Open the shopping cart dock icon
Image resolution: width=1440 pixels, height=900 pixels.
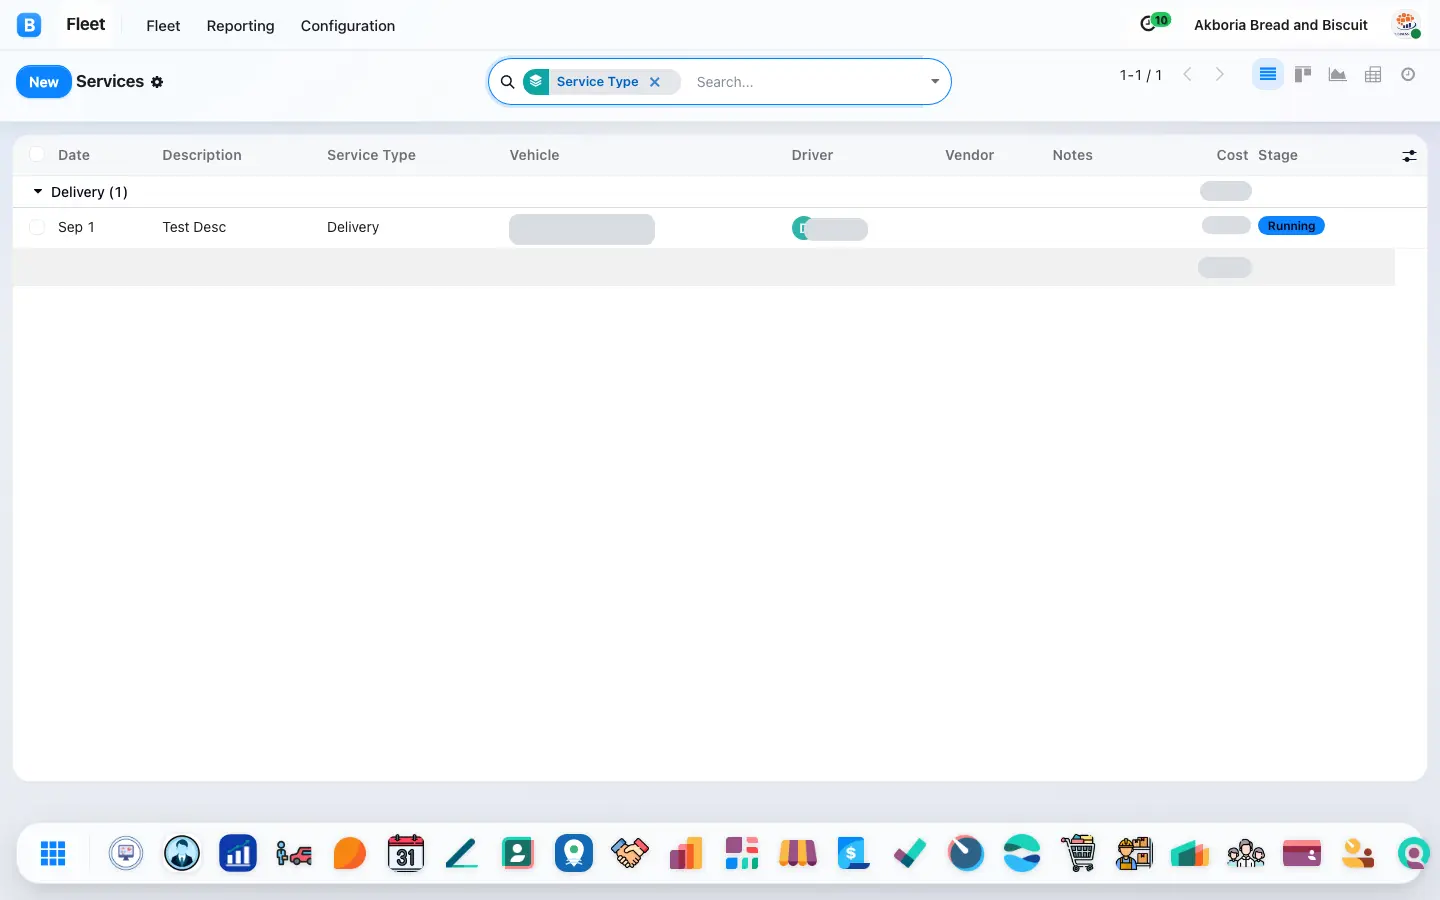coord(1078,853)
